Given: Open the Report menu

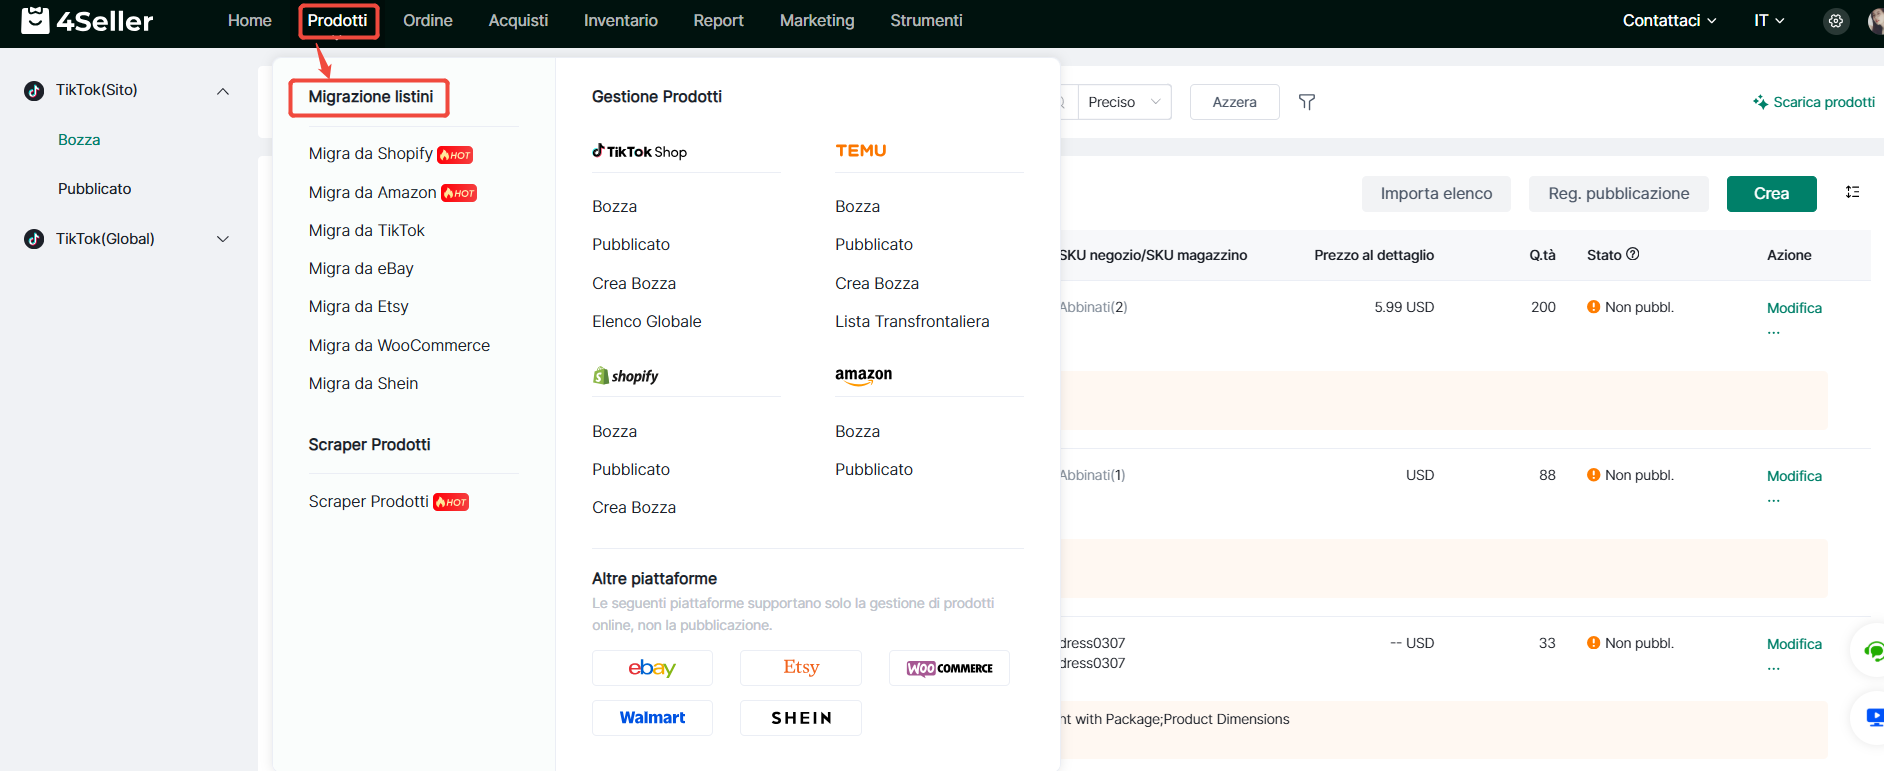Looking at the screenshot, I should pyautogui.click(x=718, y=21).
